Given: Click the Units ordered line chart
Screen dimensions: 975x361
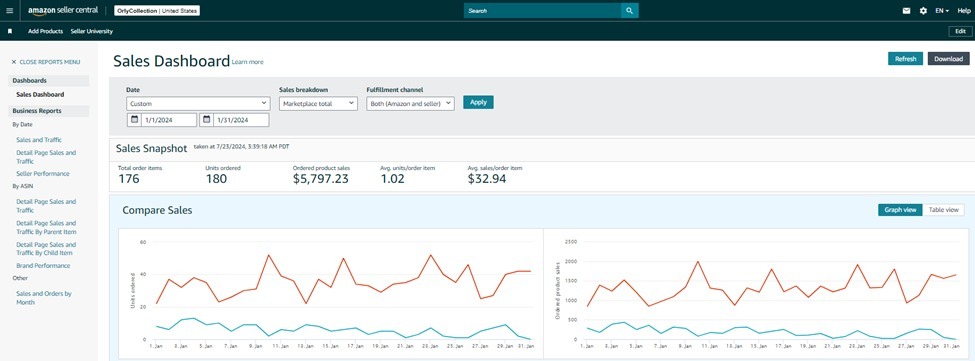Looking at the screenshot, I should pos(331,292).
